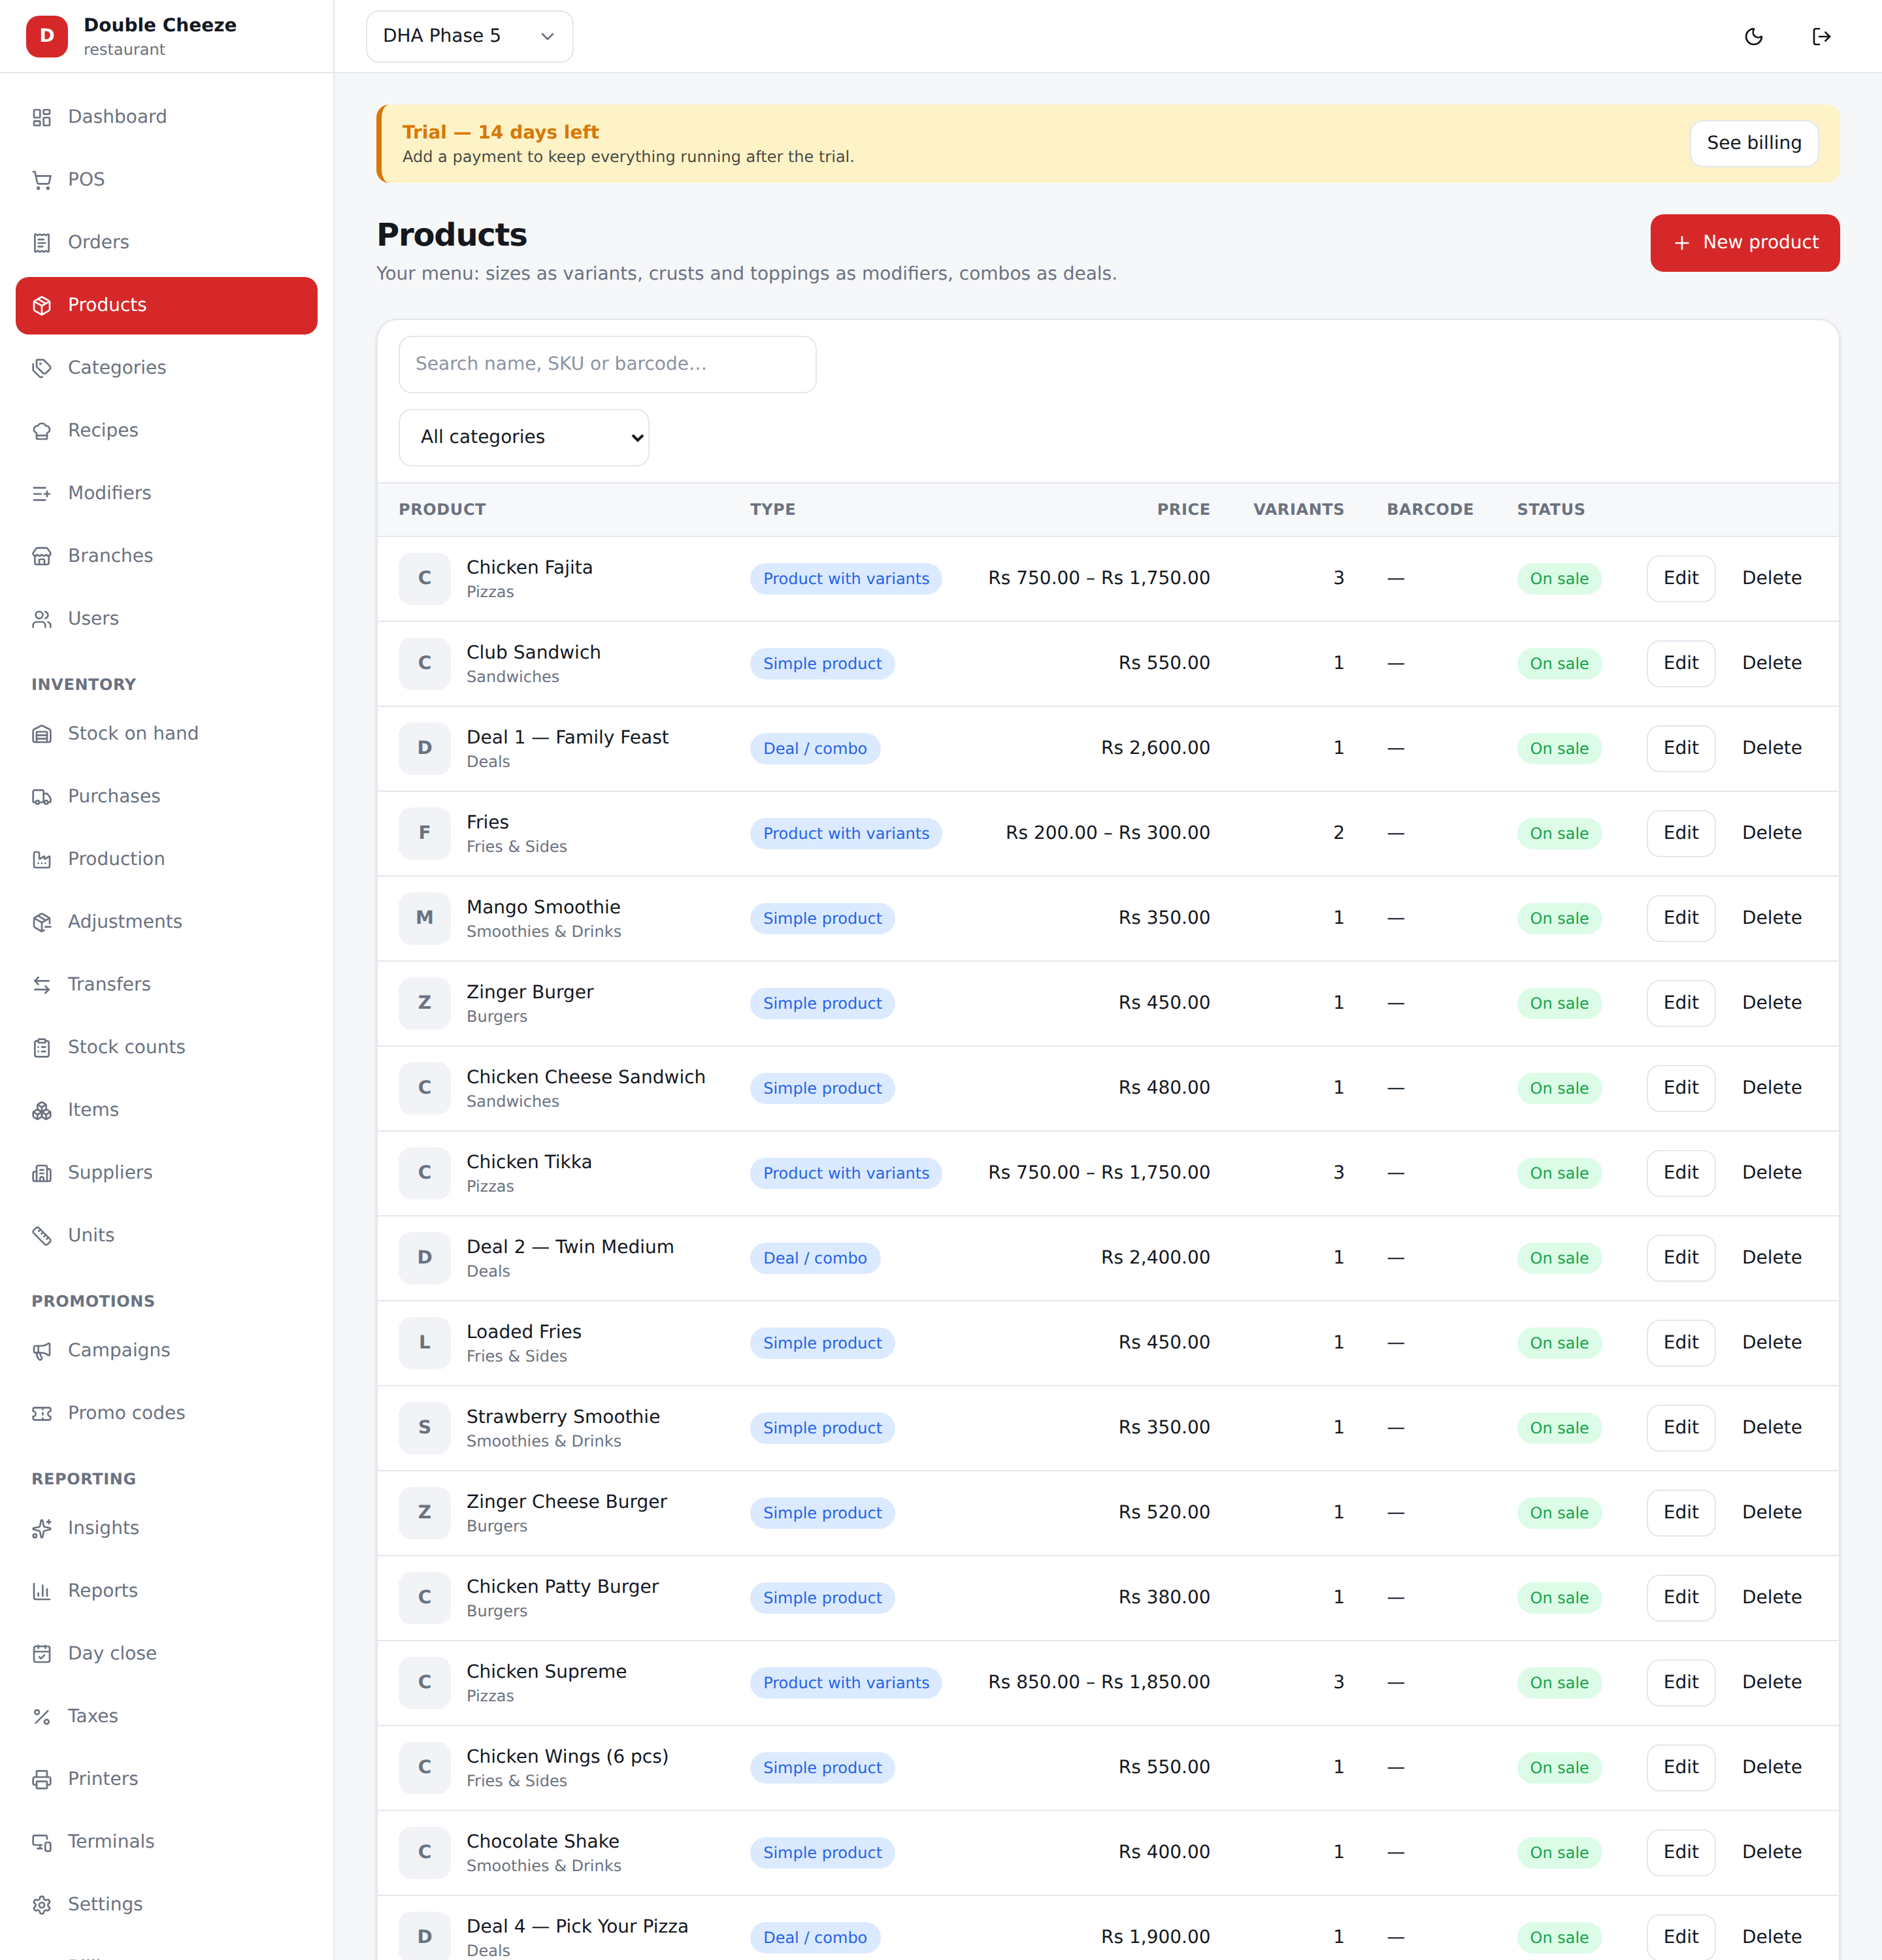This screenshot has width=1882, height=1960.
Task: Click the New product button
Action: tap(1744, 242)
